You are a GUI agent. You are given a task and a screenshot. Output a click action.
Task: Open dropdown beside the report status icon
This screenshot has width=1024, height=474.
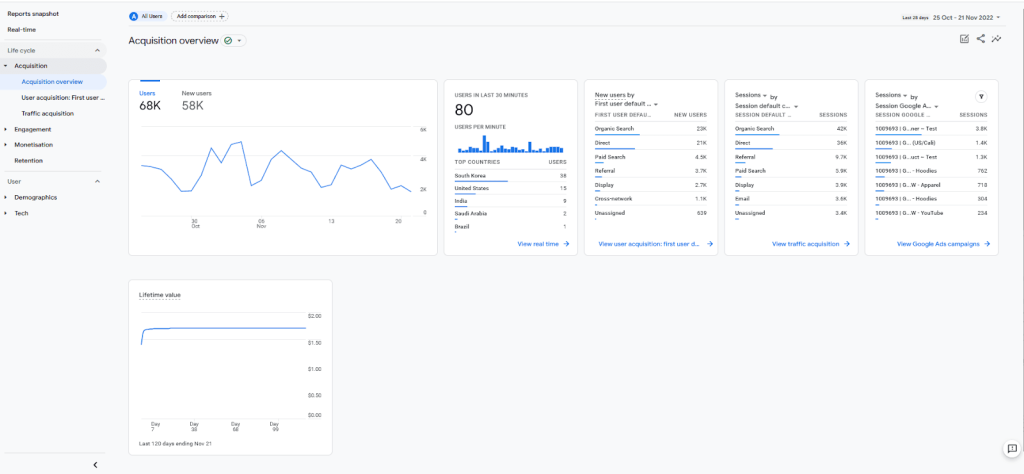click(240, 40)
